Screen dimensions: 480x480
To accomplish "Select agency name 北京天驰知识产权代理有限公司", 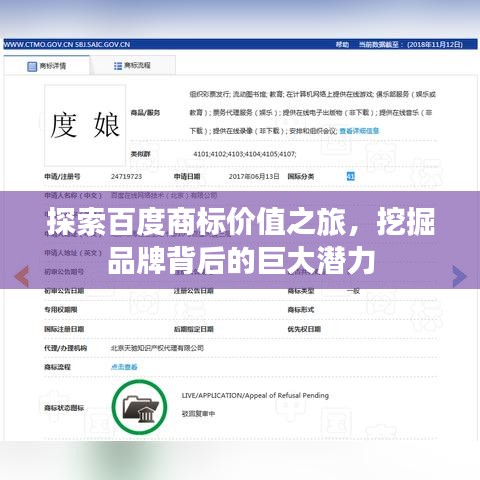I will click(x=157, y=348).
